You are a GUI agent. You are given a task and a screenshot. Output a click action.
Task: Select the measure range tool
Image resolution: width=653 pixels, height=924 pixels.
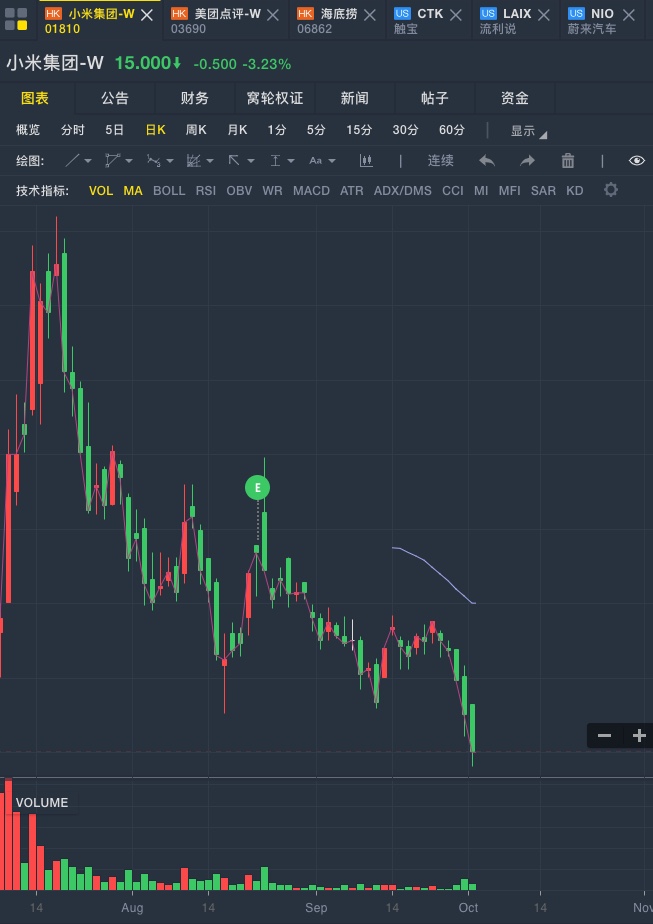(x=275, y=160)
